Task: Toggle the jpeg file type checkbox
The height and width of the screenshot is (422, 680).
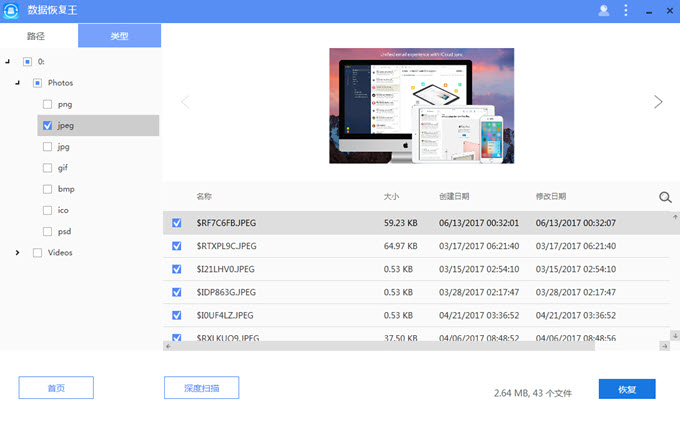Action: [x=47, y=126]
